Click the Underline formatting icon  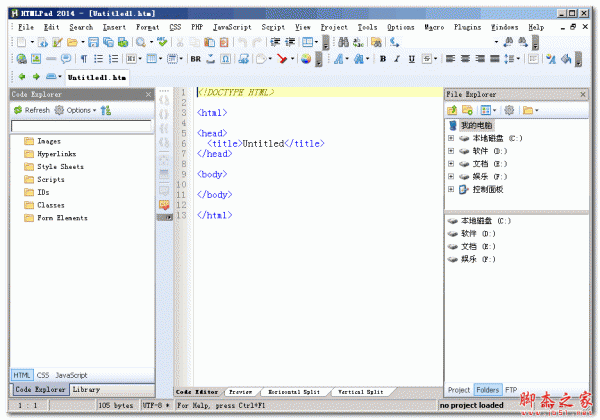tap(411, 59)
